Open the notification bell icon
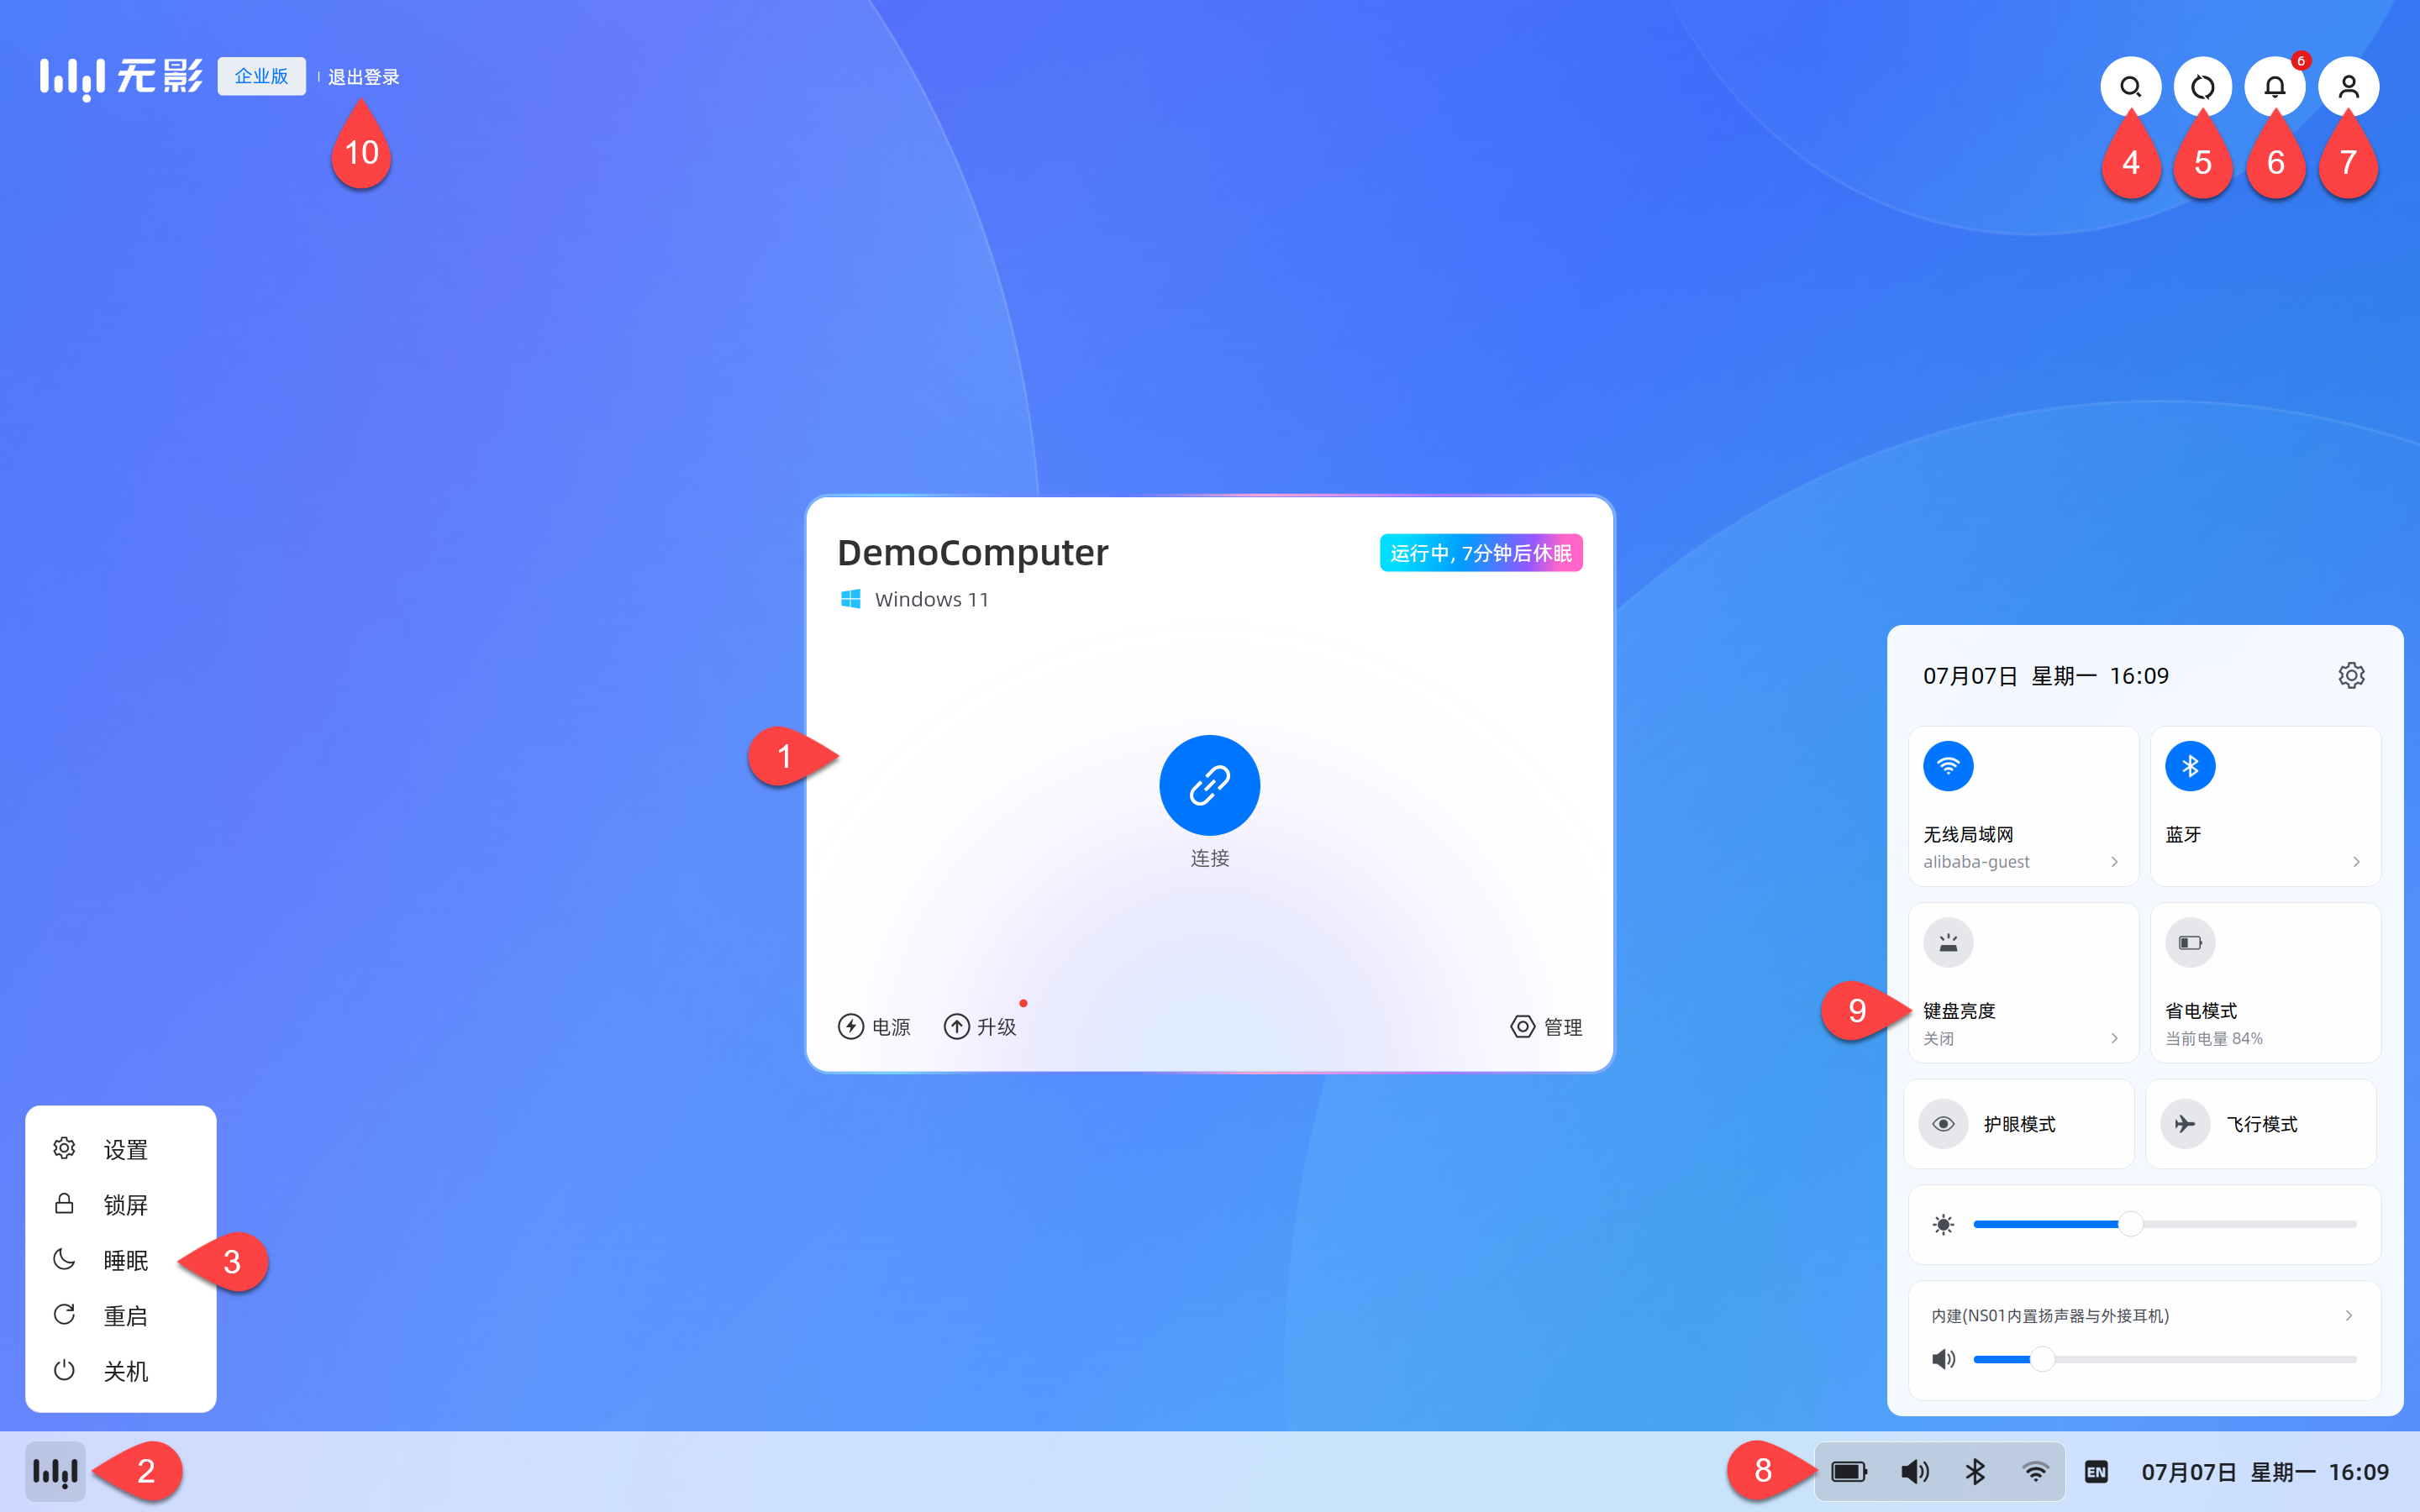This screenshot has height=1512, width=2420. tap(2275, 87)
